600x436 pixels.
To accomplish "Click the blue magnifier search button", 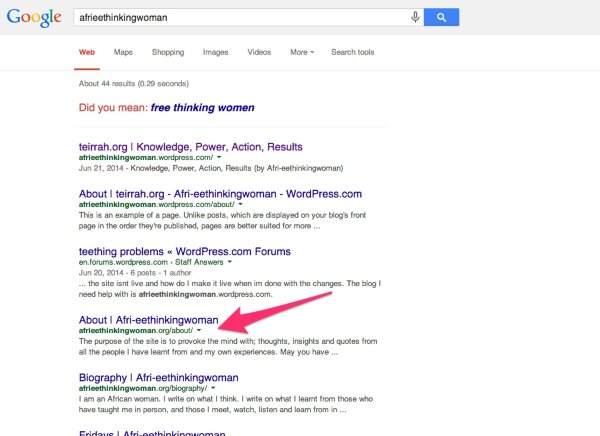I will point(441,17).
